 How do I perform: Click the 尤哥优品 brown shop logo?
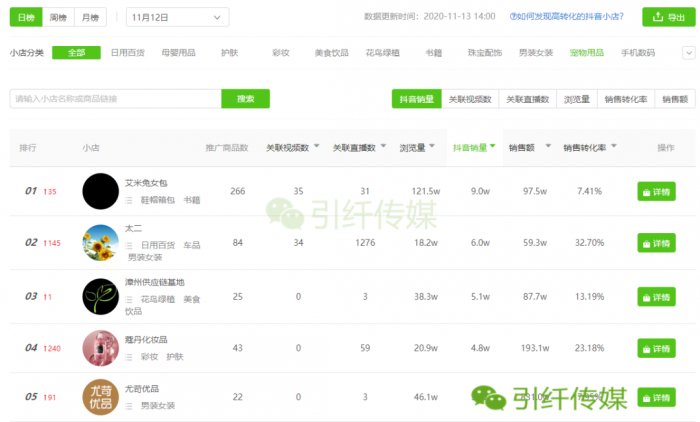(100, 397)
